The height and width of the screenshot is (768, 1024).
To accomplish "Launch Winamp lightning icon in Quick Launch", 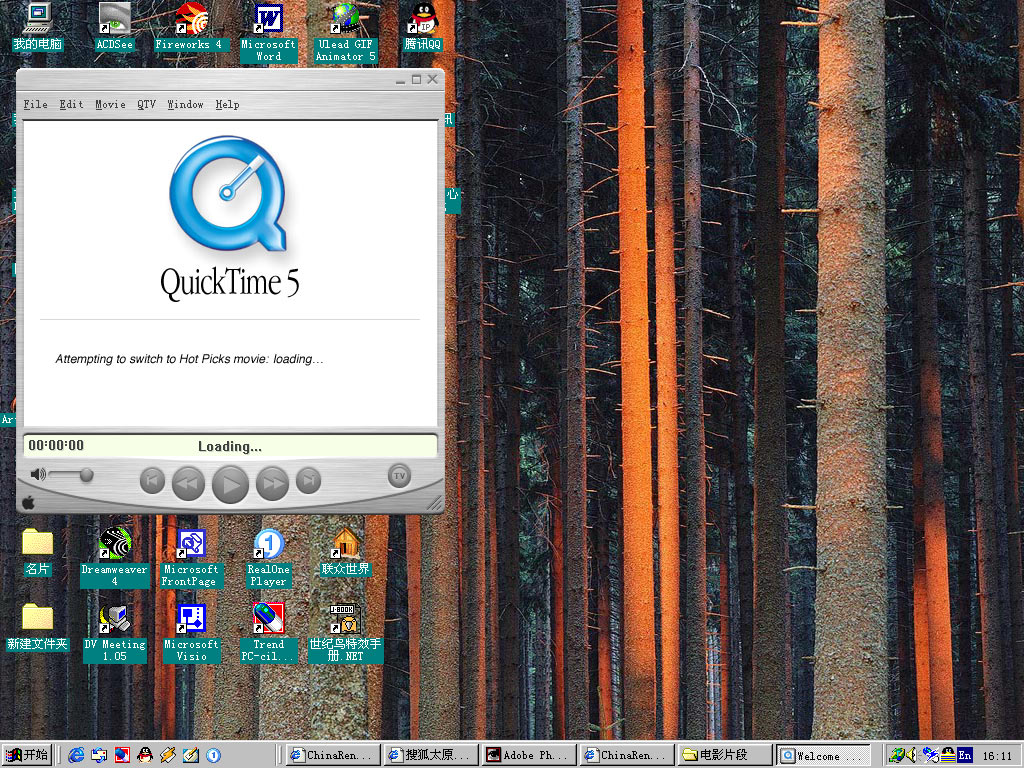I will (168, 756).
